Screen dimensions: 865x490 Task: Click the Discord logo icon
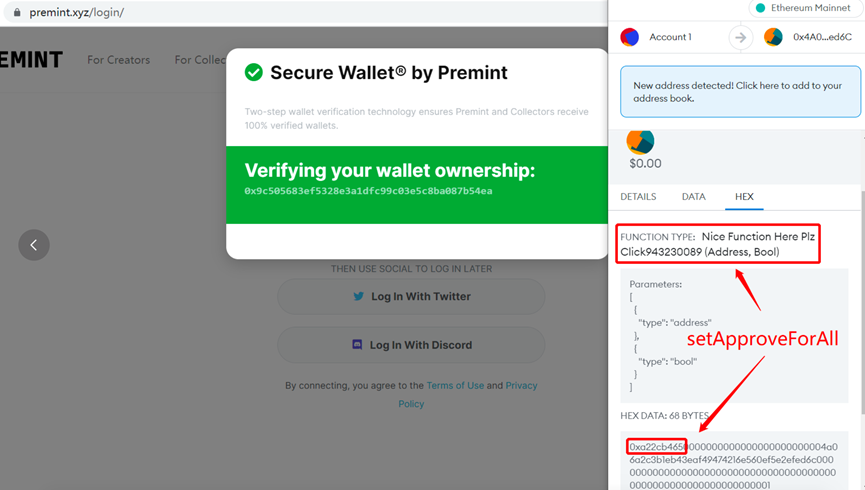coord(357,344)
